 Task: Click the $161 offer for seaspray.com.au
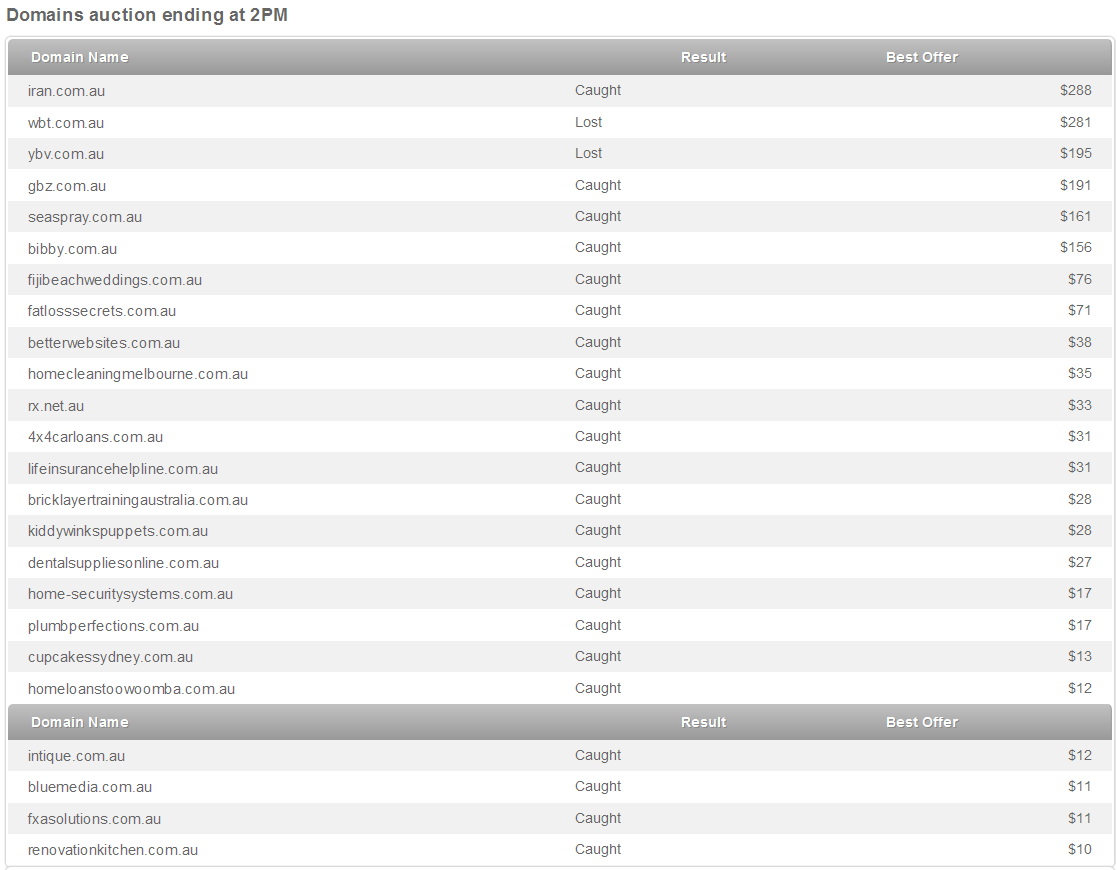point(1076,216)
